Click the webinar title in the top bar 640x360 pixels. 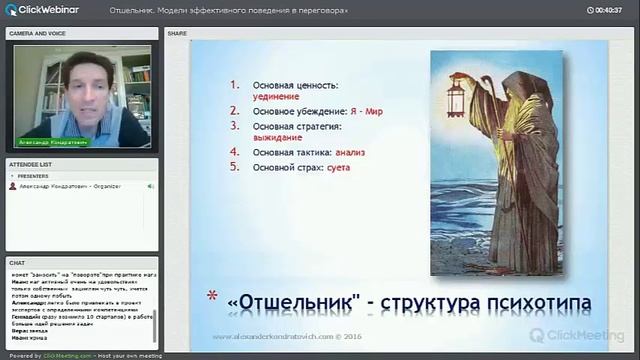[229, 11]
